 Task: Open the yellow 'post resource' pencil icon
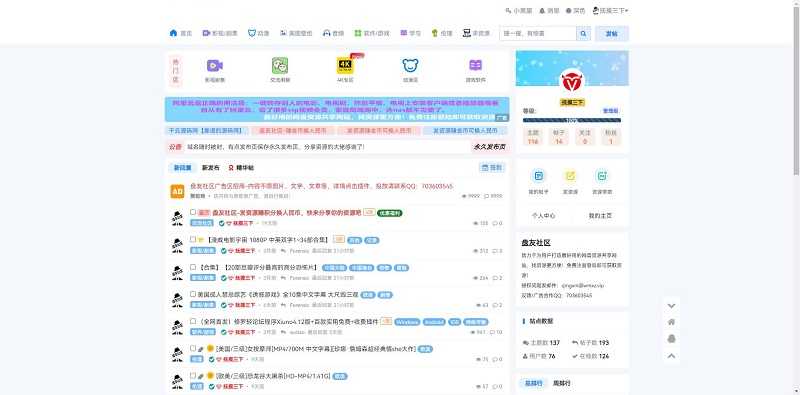pos(570,176)
